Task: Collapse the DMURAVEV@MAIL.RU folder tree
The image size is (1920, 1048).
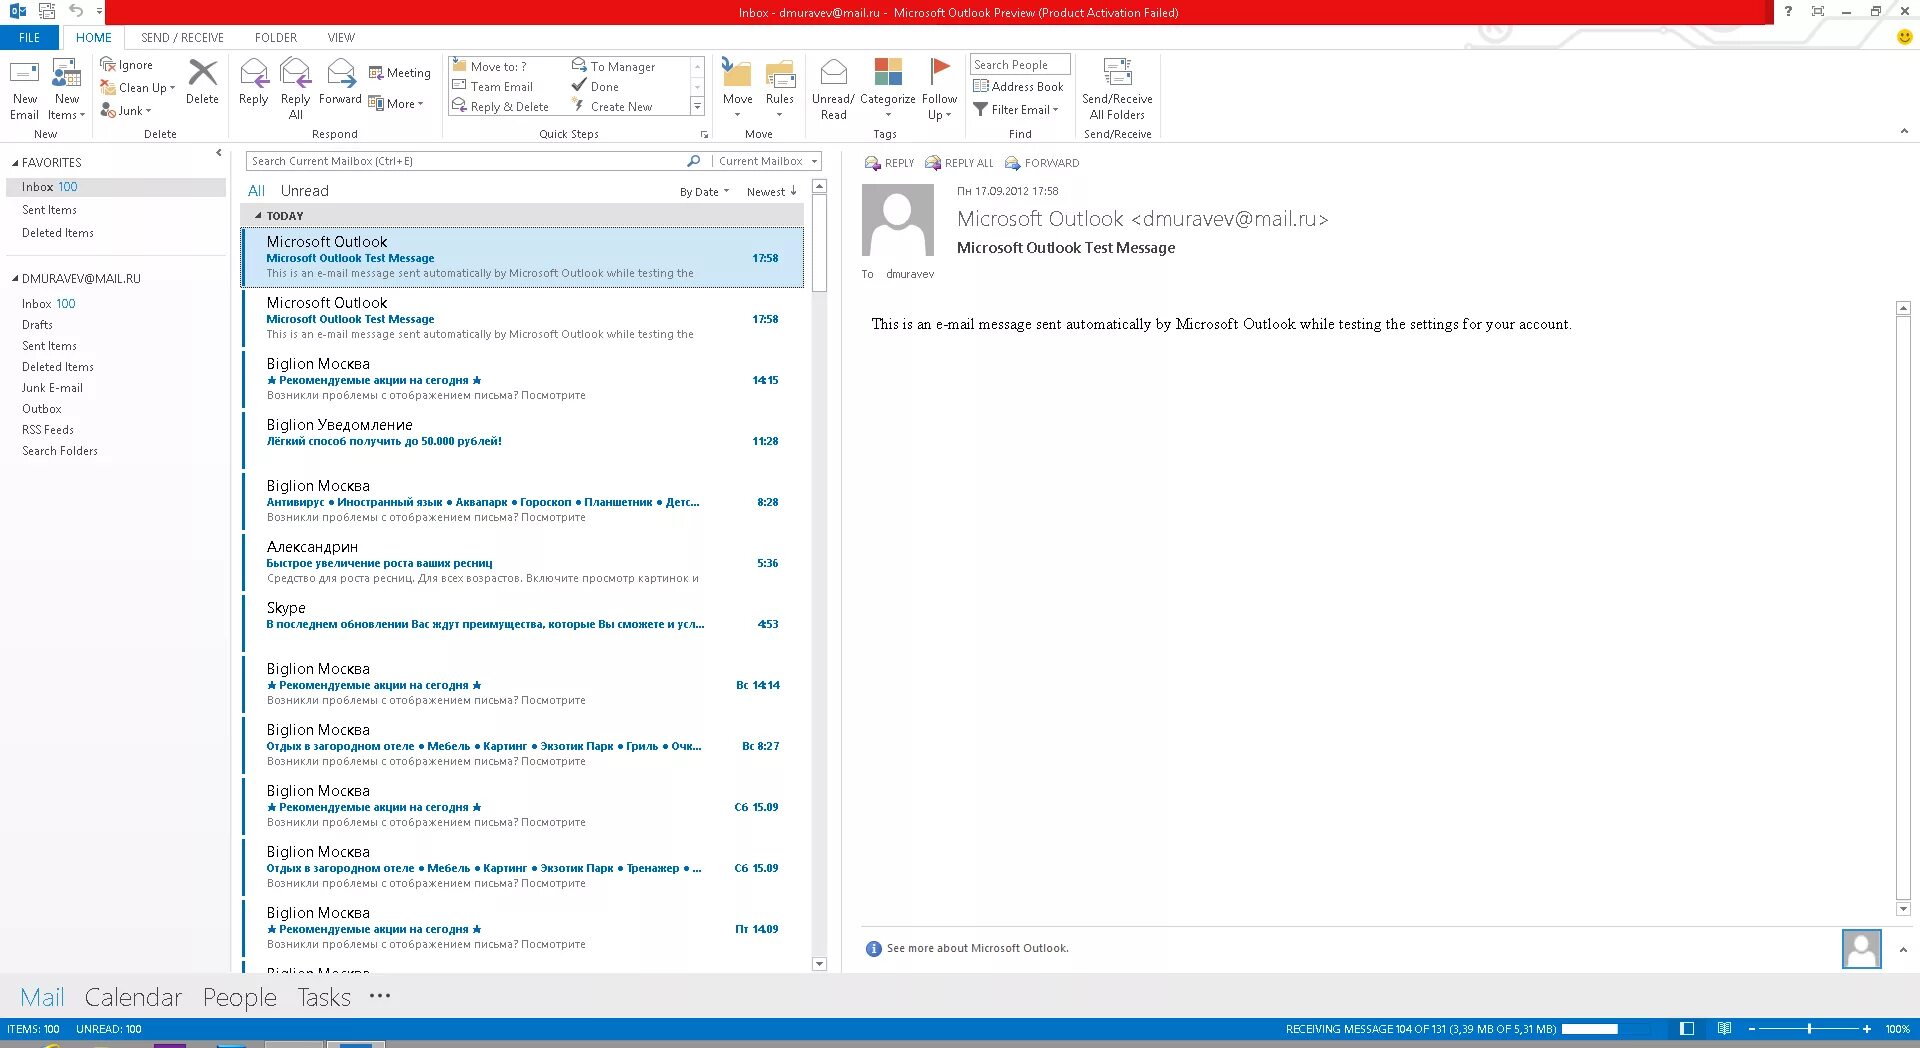Action: [x=15, y=279]
